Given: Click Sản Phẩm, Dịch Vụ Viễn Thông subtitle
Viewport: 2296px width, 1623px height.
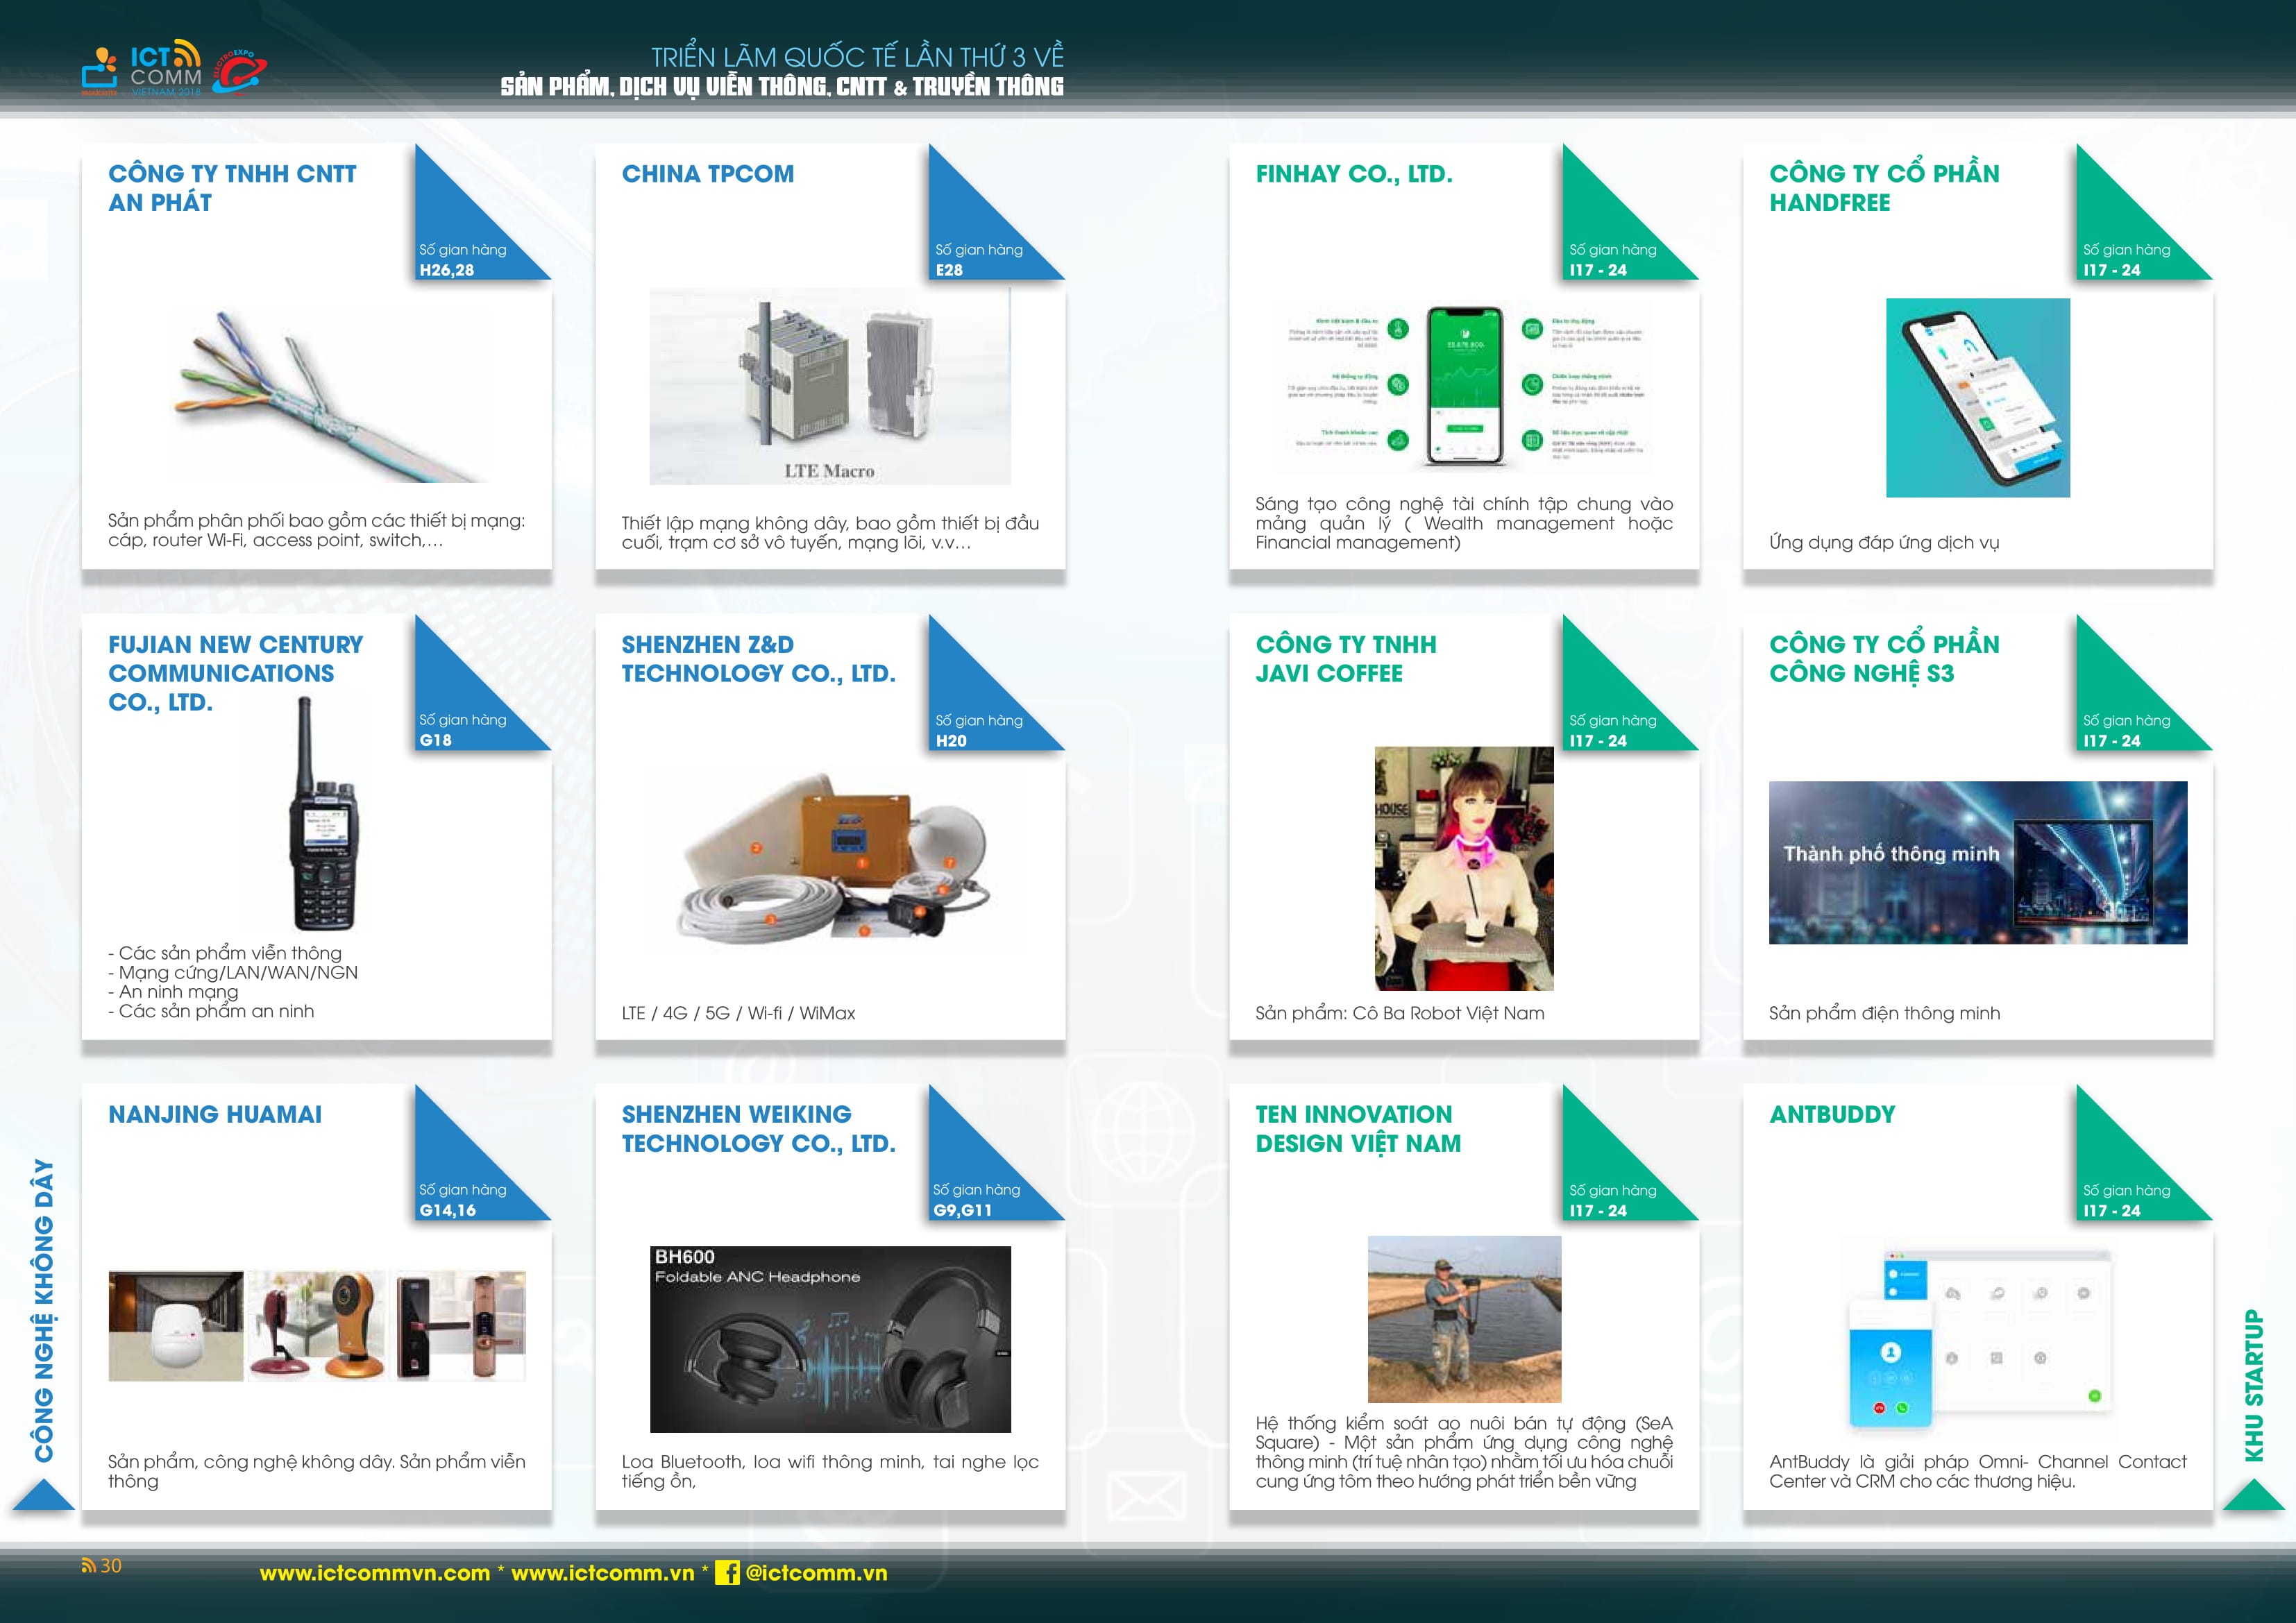Looking at the screenshot, I should (782, 86).
